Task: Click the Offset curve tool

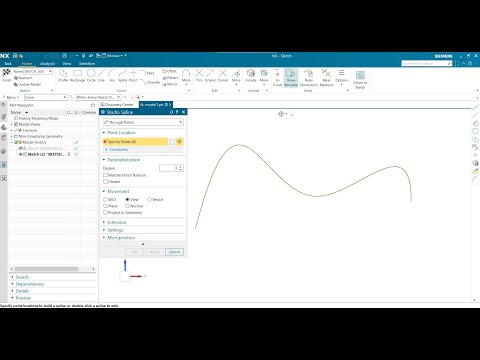Action: pos(169,71)
